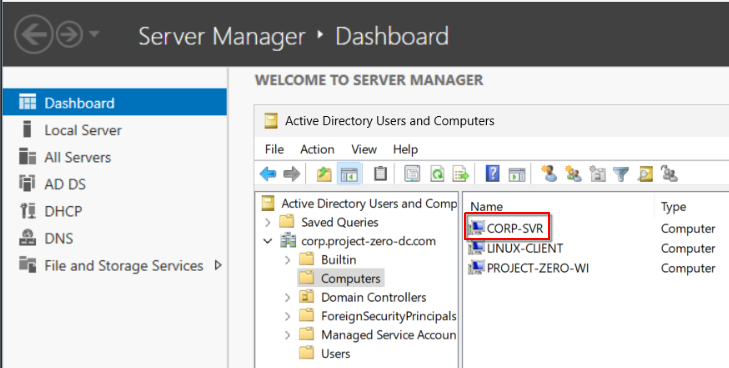Click the Local Server icon
This screenshot has height=368, width=729.
tap(27, 130)
